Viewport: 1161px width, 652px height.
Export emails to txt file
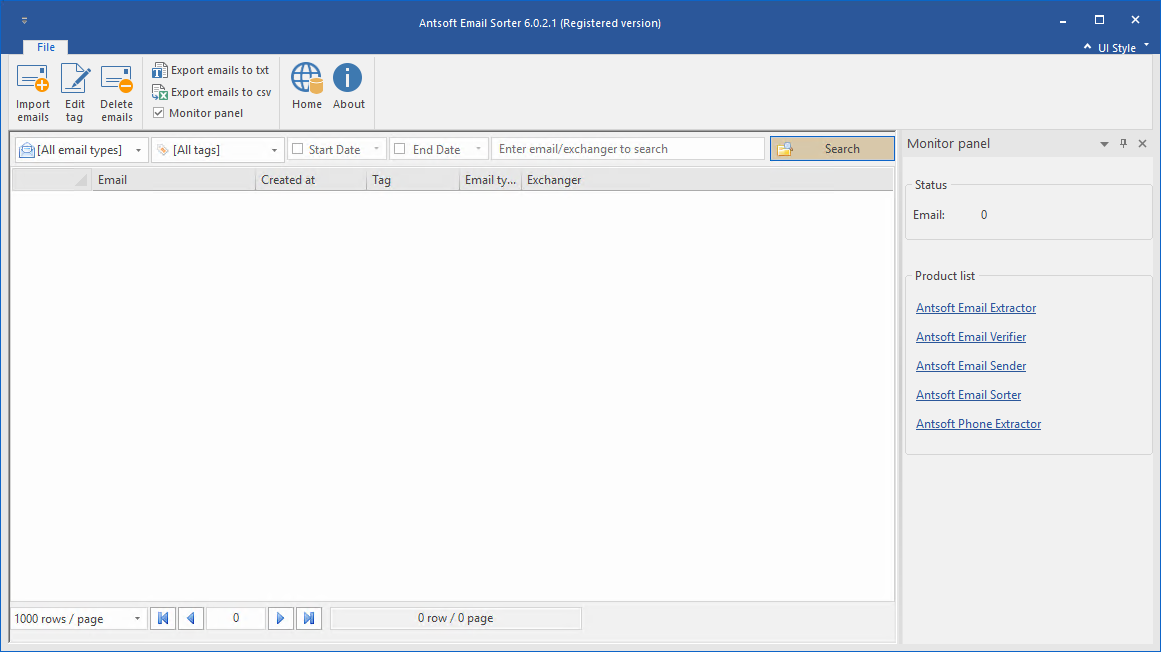(210, 70)
